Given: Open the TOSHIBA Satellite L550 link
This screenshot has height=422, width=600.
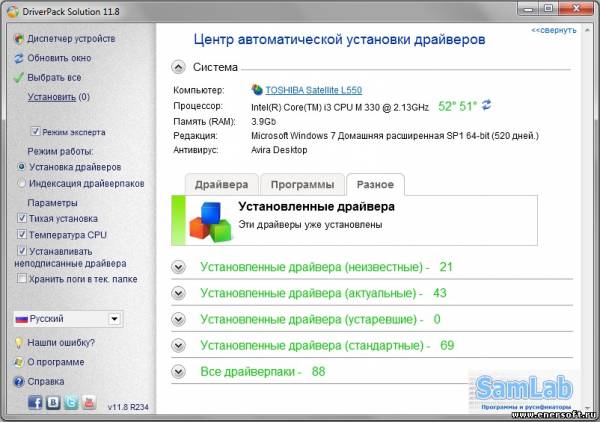Looking at the screenshot, I should pyautogui.click(x=313, y=90).
